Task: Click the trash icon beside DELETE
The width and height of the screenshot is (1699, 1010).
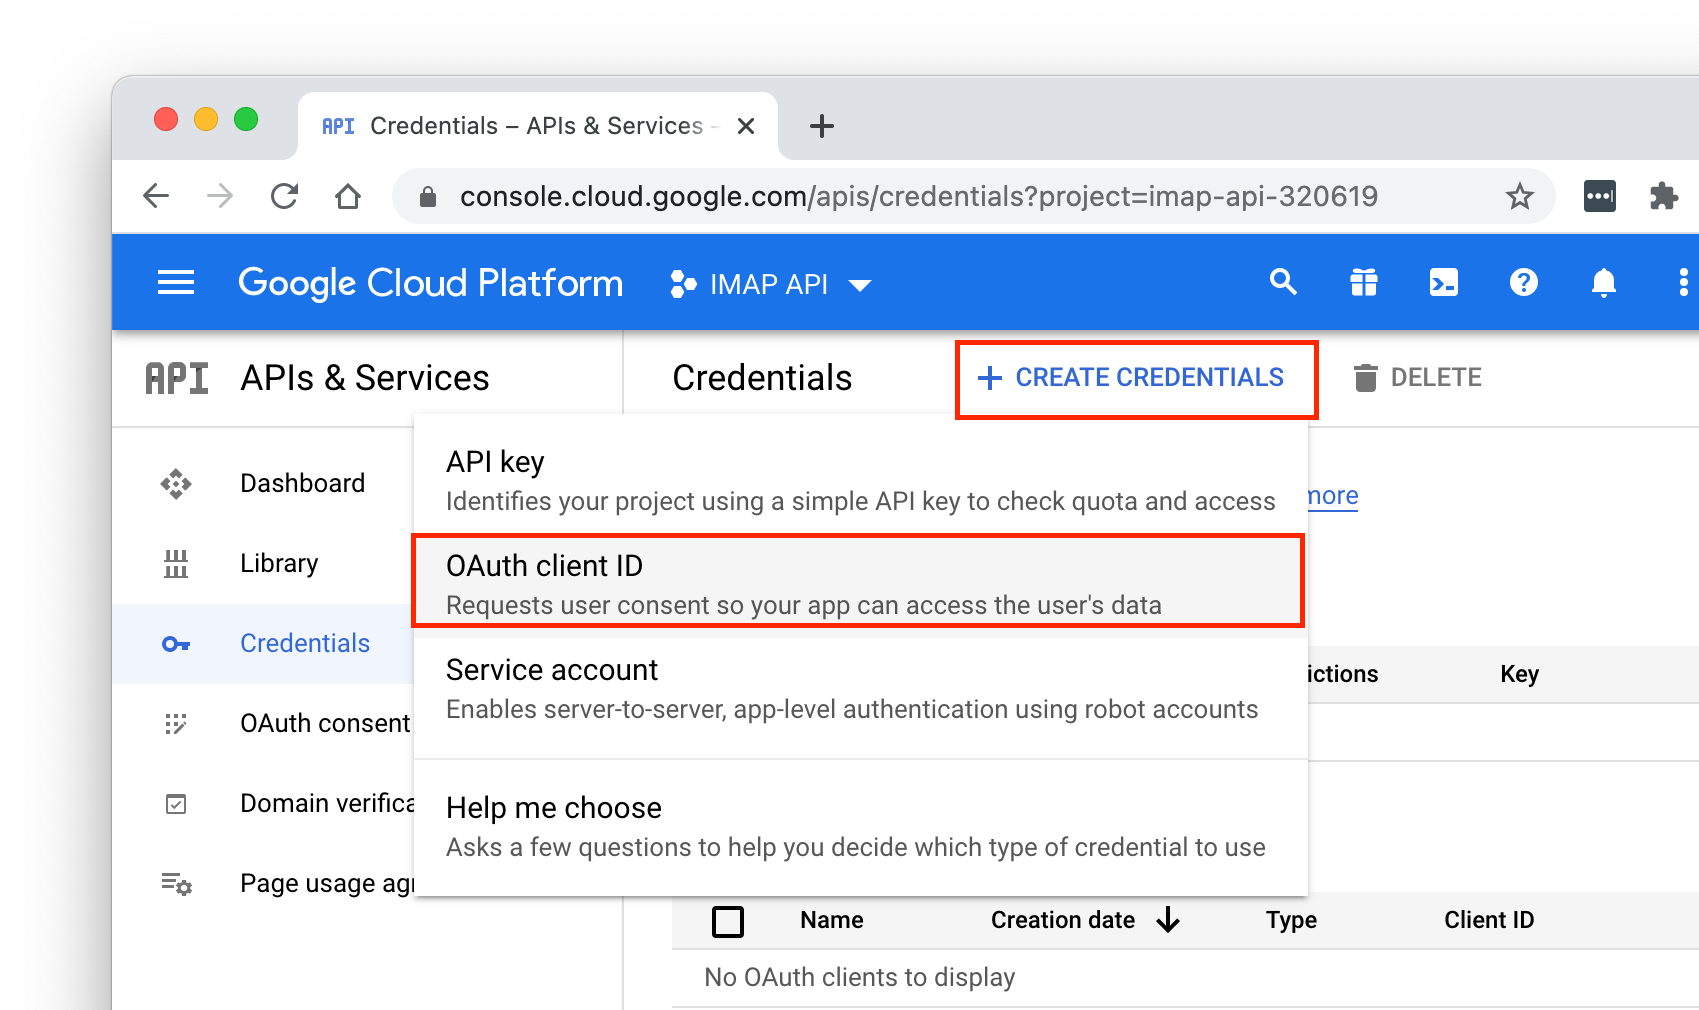Action: pos(1365,378)
